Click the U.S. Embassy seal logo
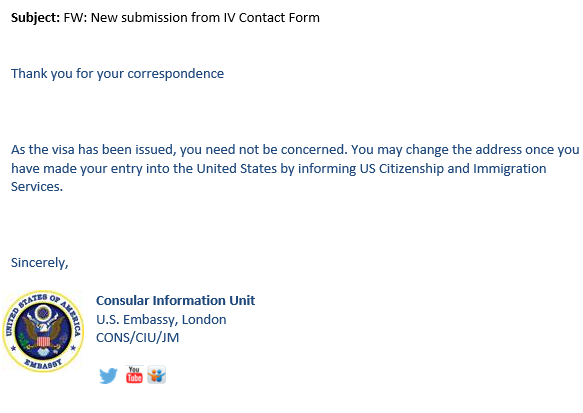Screen dimensions: 583x413 point(43,331)
